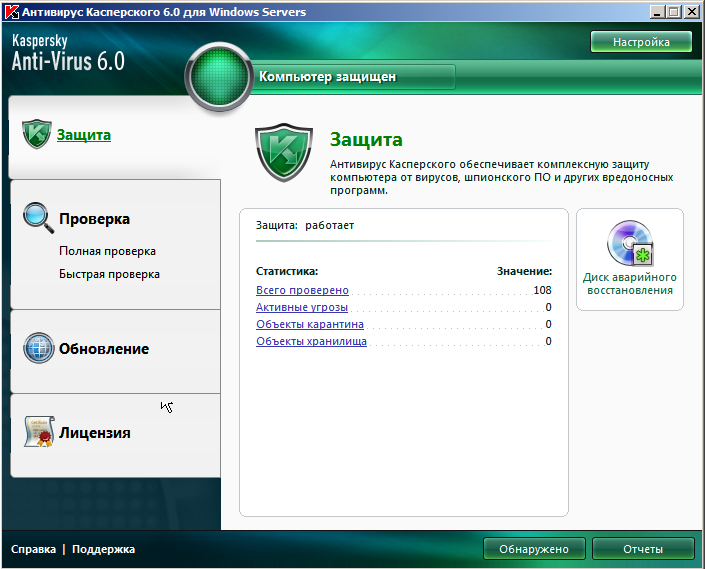Click the Обнаружено button
This screenshot has width=705, height=569.
click(534, 549)
